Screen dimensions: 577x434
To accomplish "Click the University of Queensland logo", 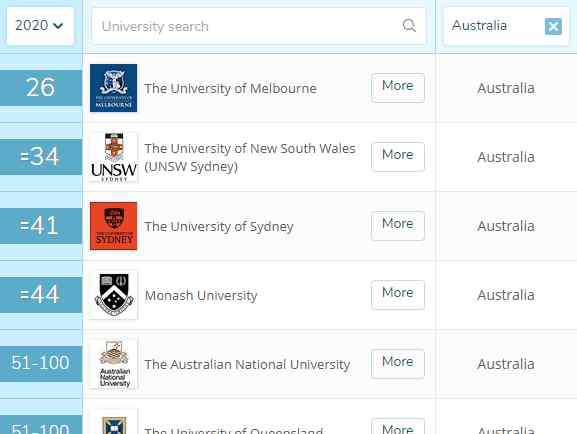I will click(113, 423).
